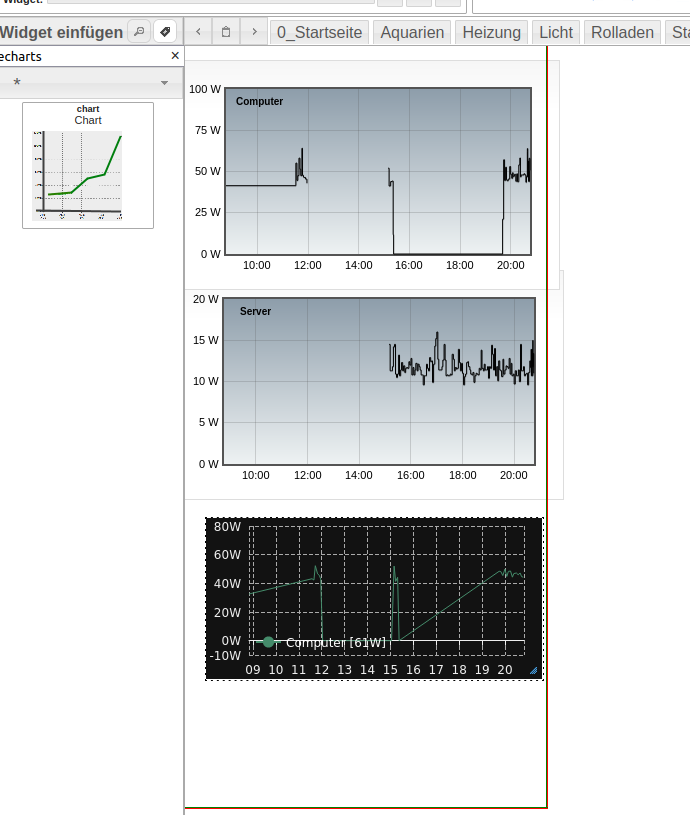Open the 0_Startseite view tab

(x=320, y=32)
